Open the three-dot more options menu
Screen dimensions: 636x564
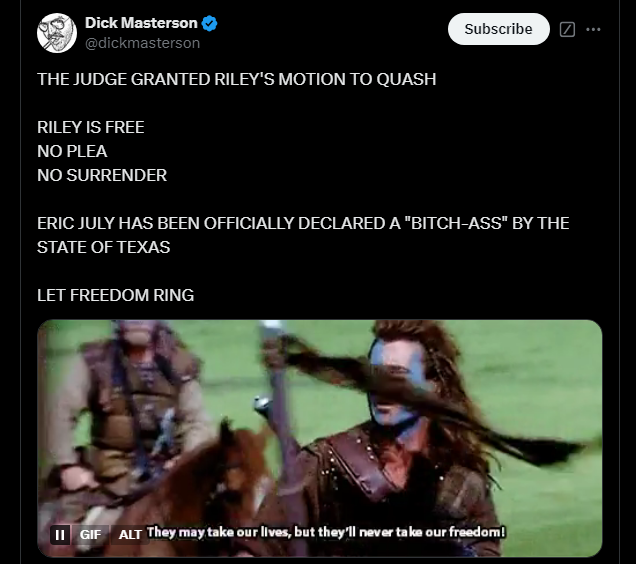[x=593, y=29]
